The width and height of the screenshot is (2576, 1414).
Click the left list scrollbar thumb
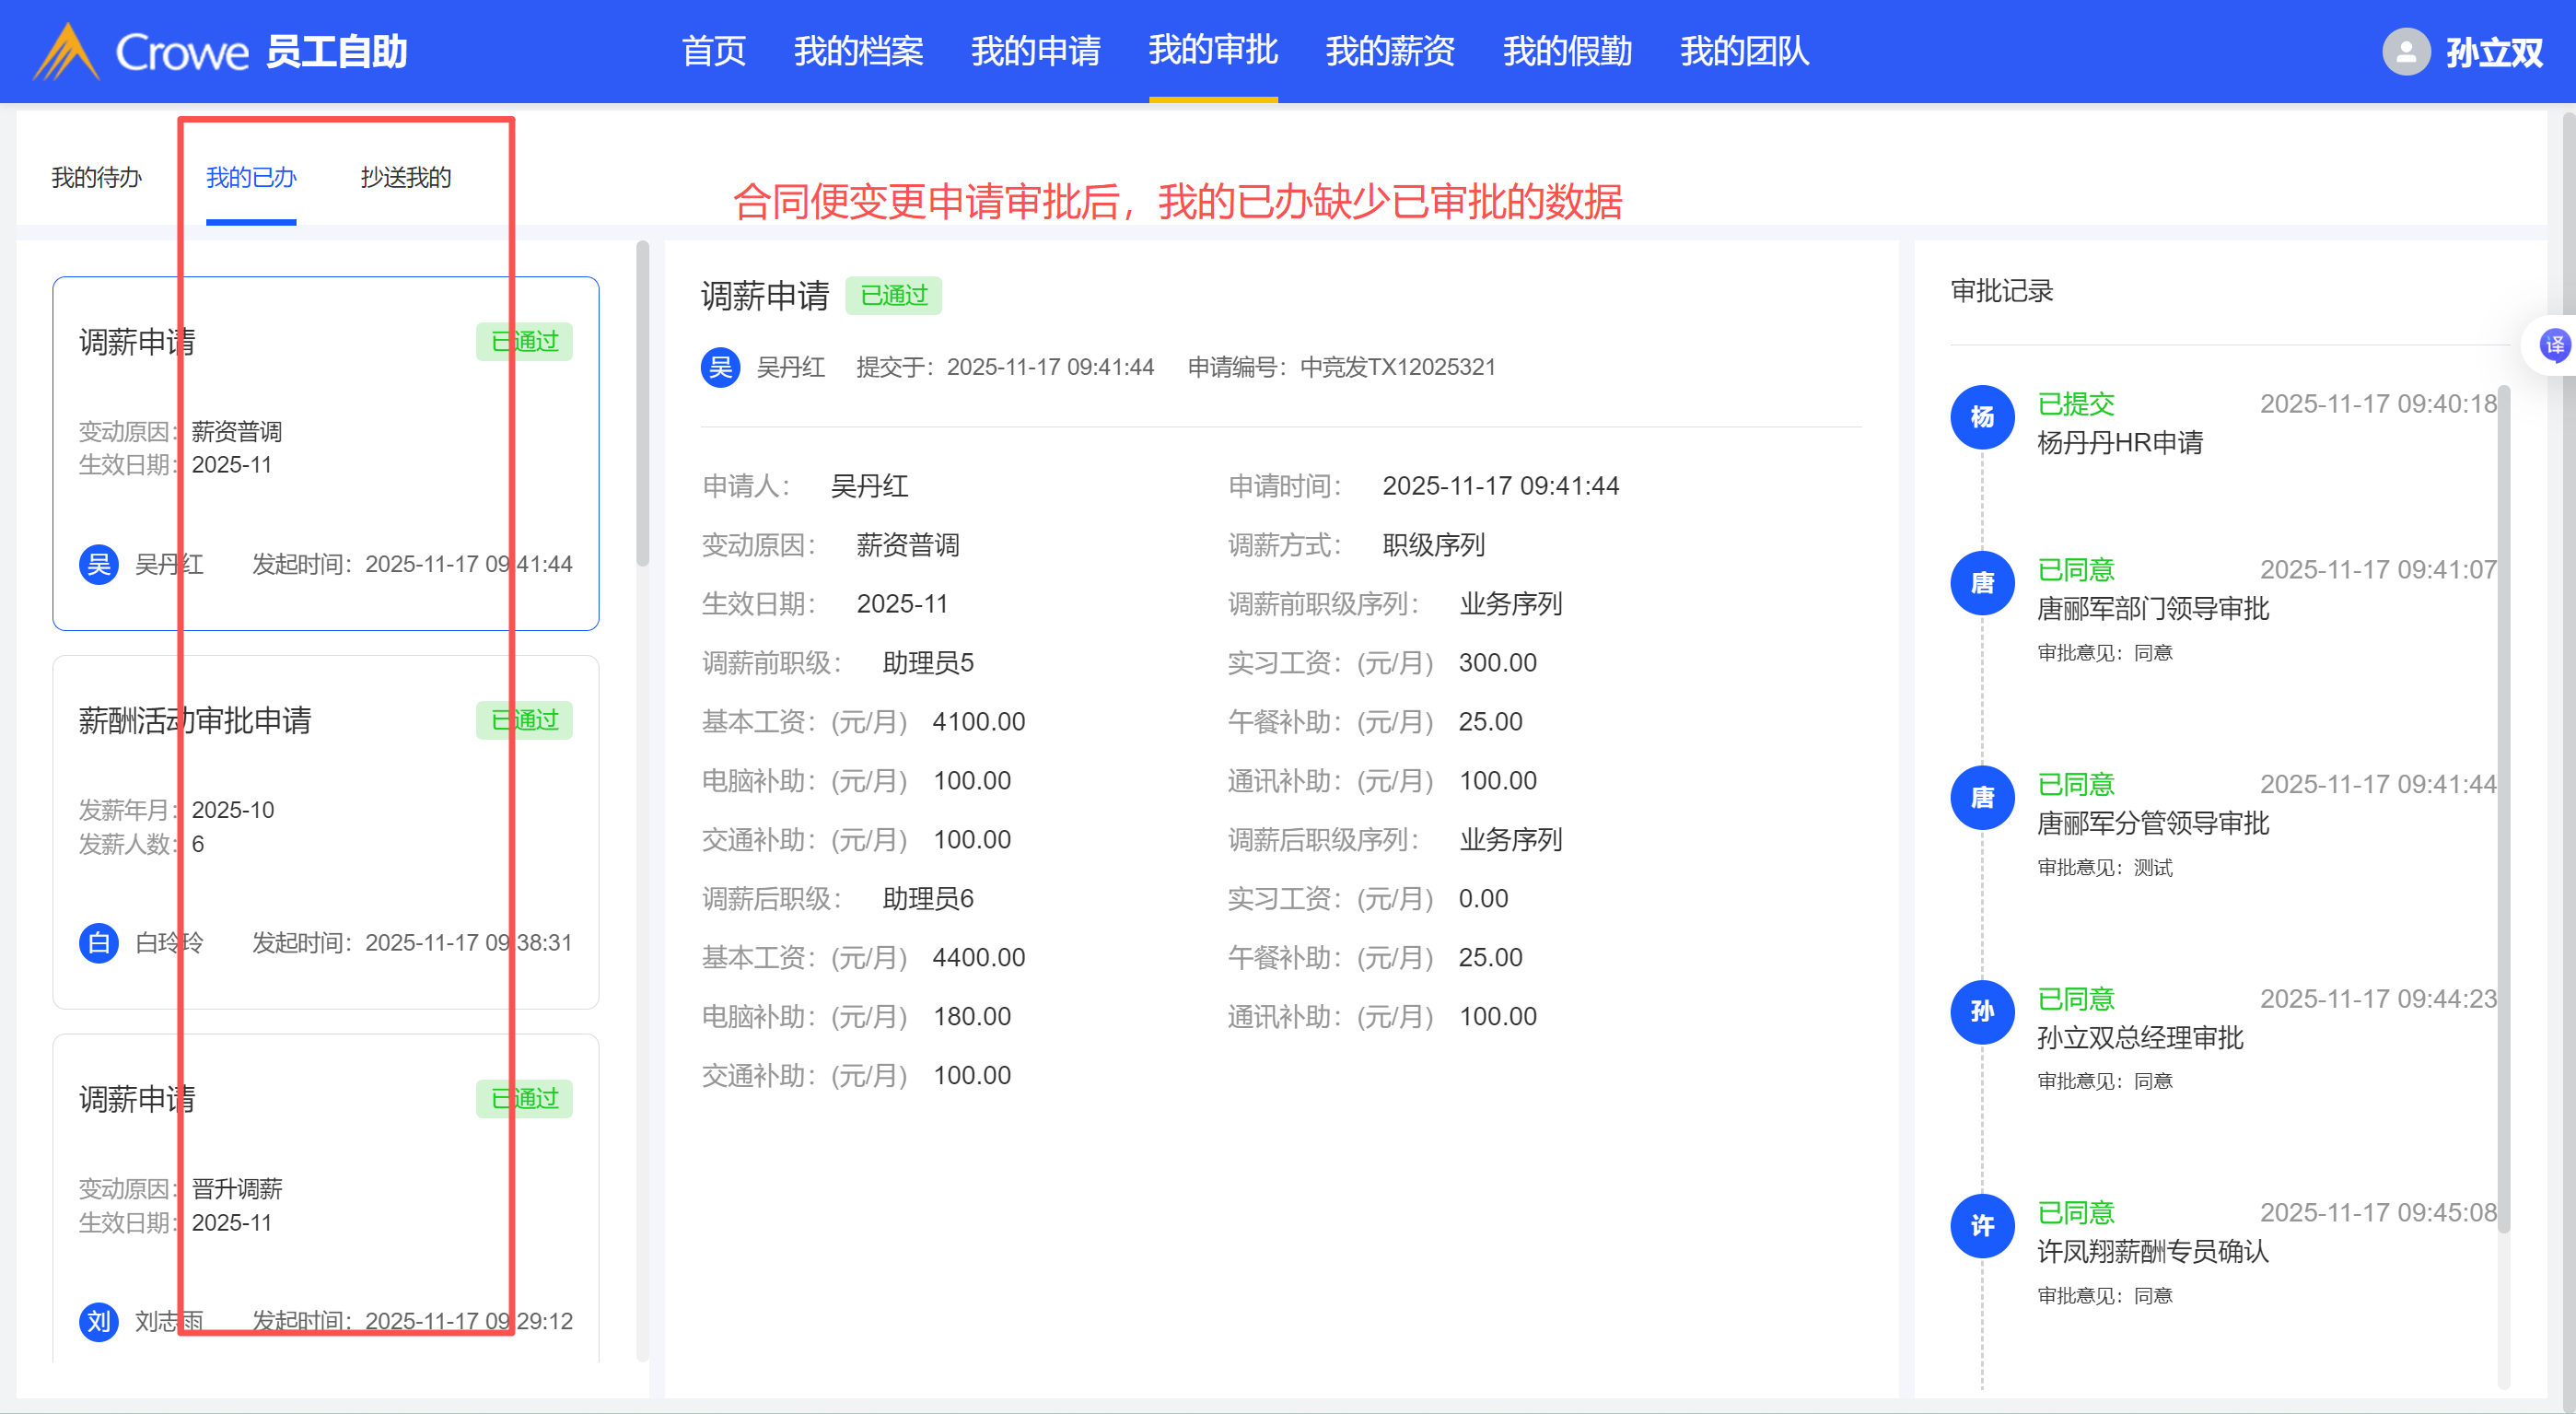[642, 405]
